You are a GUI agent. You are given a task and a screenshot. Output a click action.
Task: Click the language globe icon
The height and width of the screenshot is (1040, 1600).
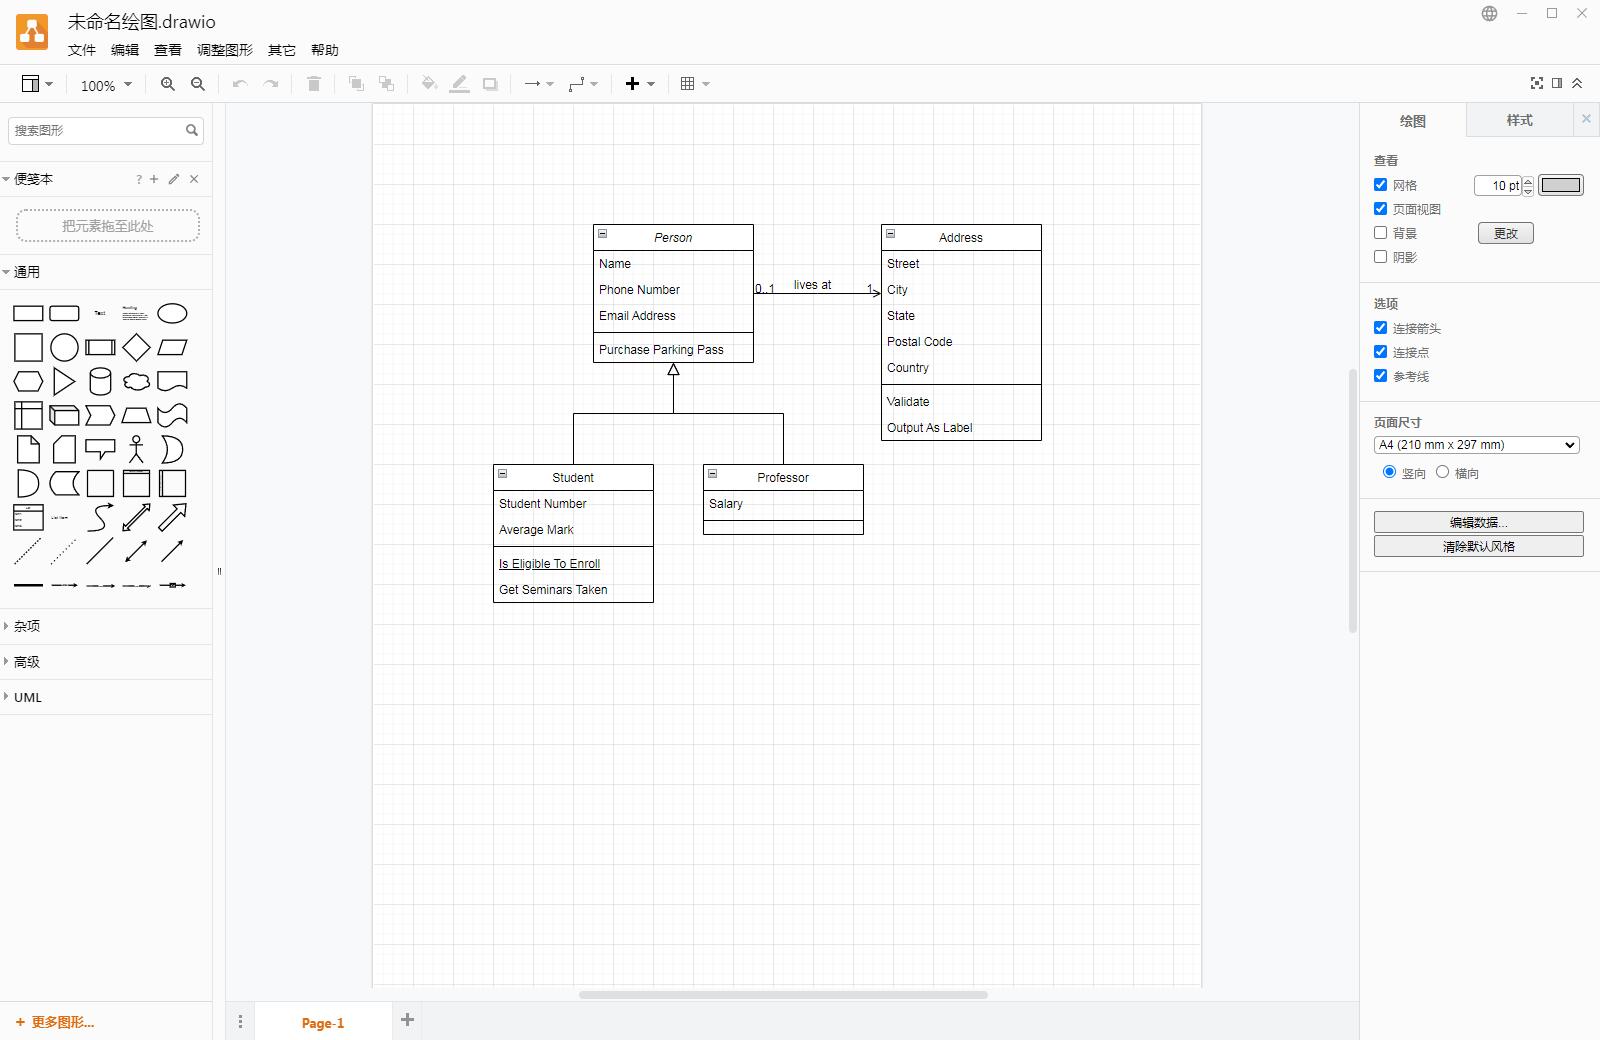(x=1489, y=14)
